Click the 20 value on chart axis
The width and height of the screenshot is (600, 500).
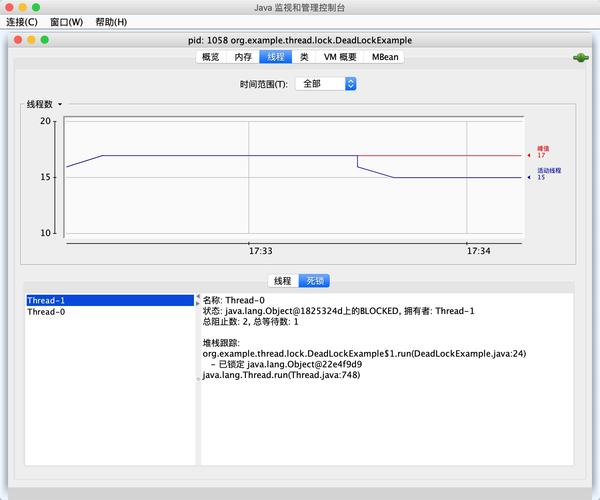tap(45, 121)
